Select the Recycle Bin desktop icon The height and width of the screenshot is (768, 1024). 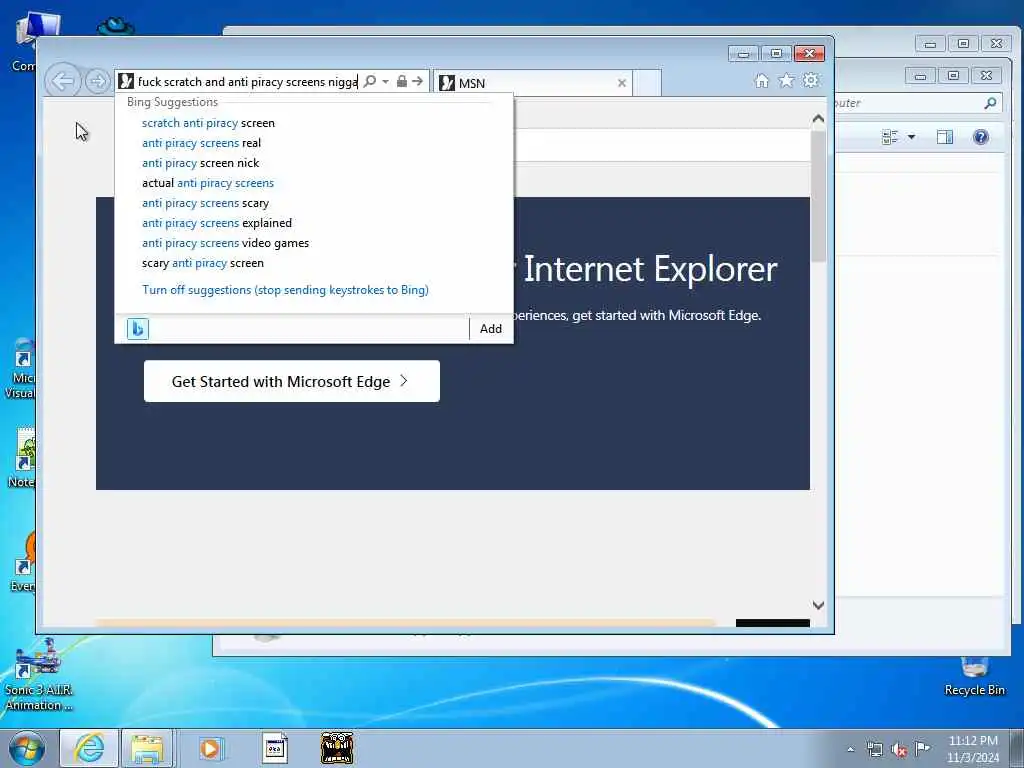pyautogui.click(x=974, y=677)
